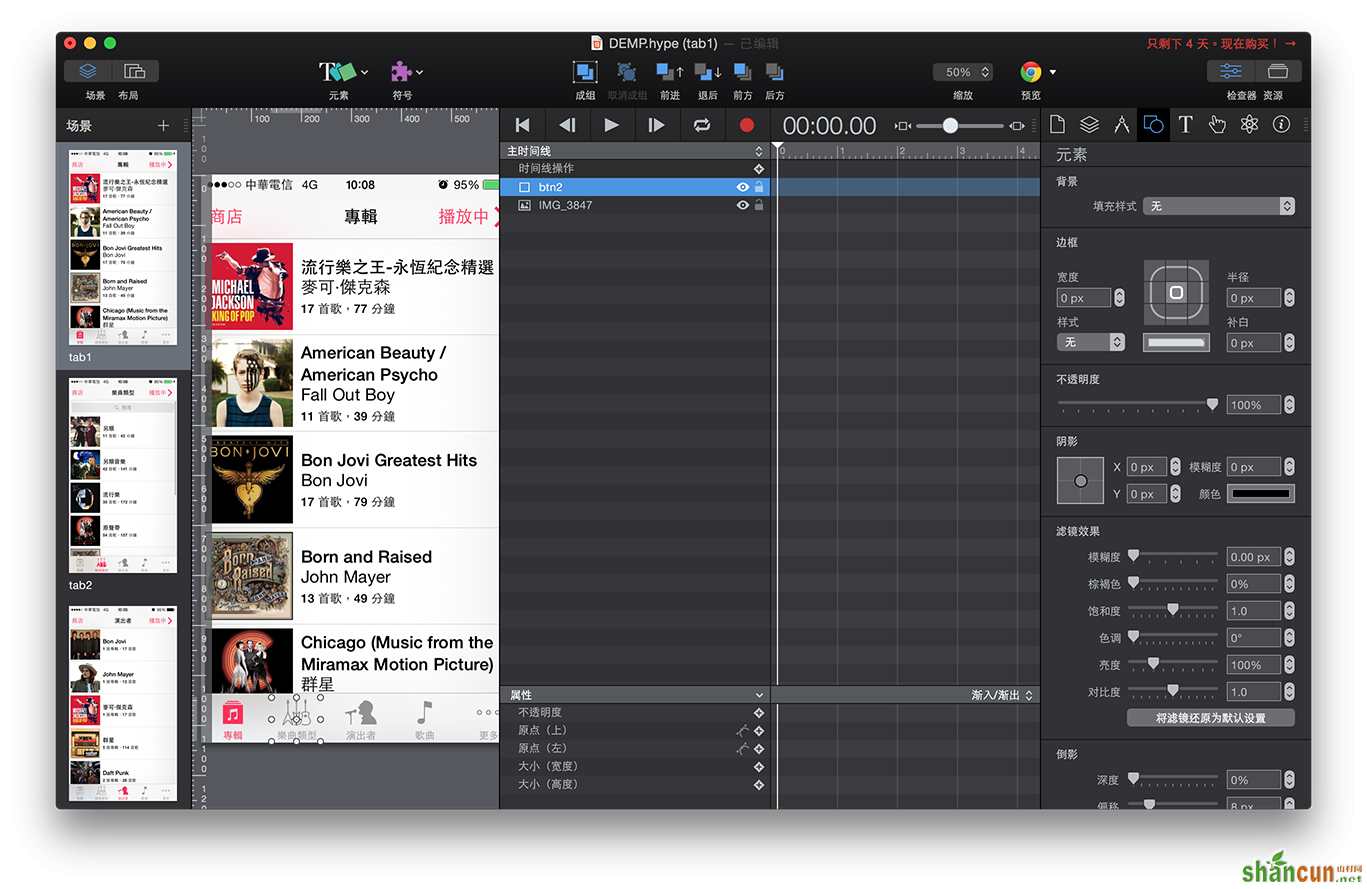Image resolution: width=1367 pixels, height=889 pixels.
Task: Select the IMG_3847 layer row
Action: pyautogui.click(x=634, y=205)
